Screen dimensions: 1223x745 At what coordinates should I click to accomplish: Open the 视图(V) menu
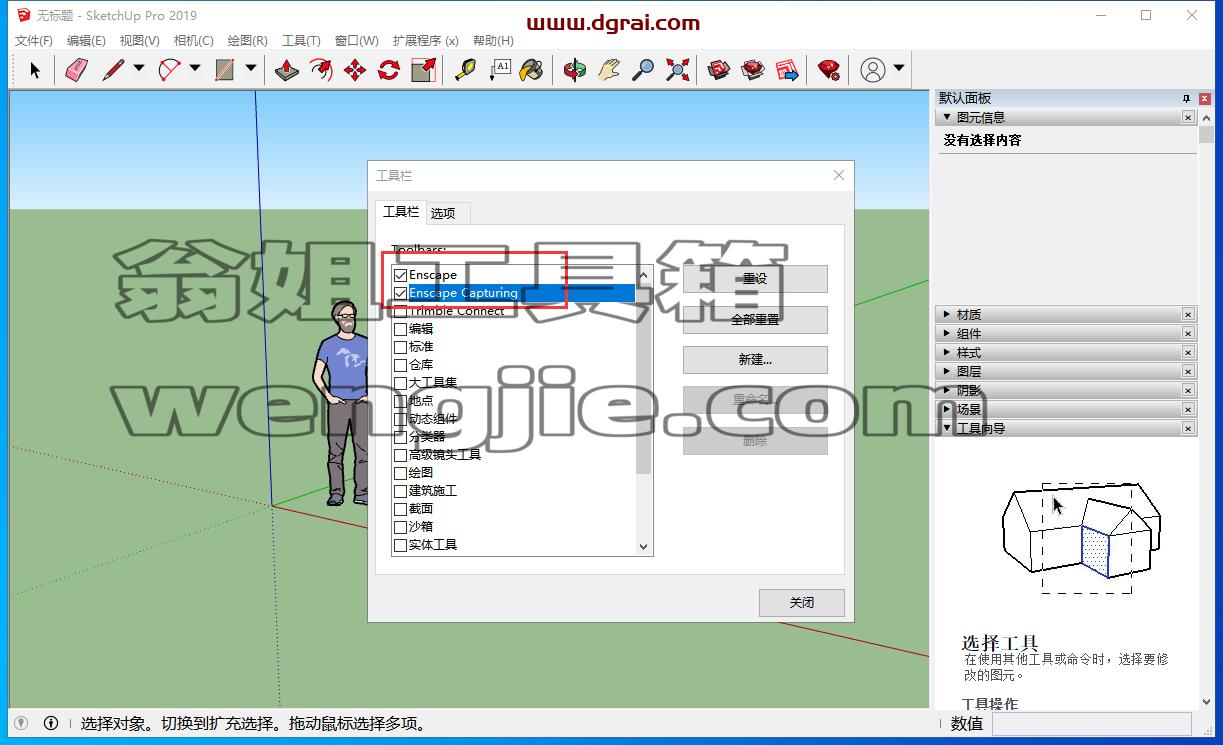[x=139, y=41]
